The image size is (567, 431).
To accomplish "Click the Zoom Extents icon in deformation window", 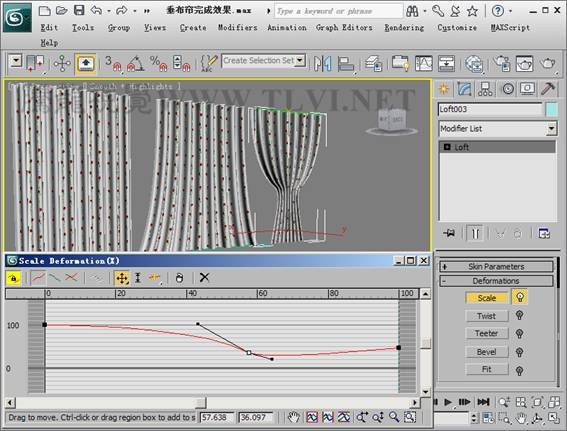I will coord(311,418).
